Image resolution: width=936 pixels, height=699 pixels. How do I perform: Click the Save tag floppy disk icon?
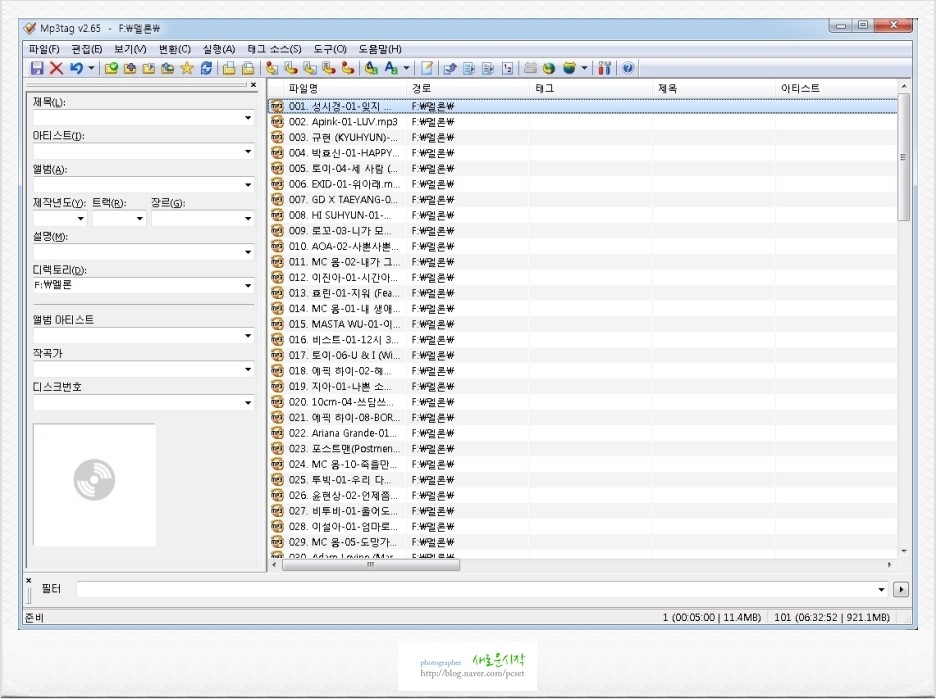pyautogui.click(x=37, y=68)
